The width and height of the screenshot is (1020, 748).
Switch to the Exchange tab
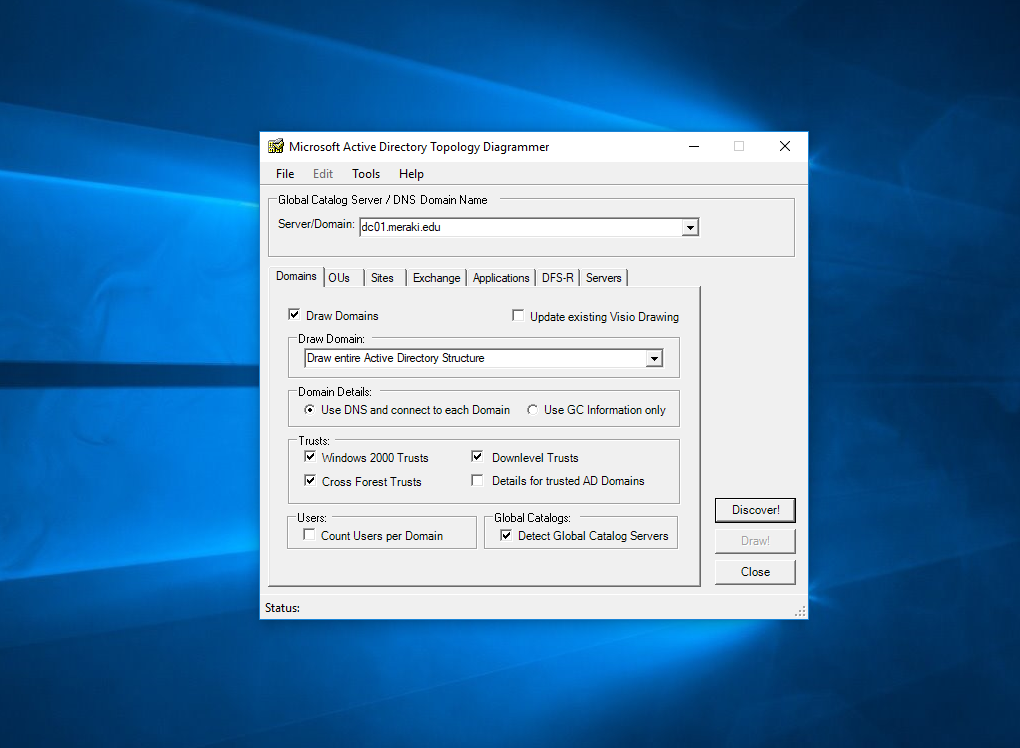click(x=436, y=278)
